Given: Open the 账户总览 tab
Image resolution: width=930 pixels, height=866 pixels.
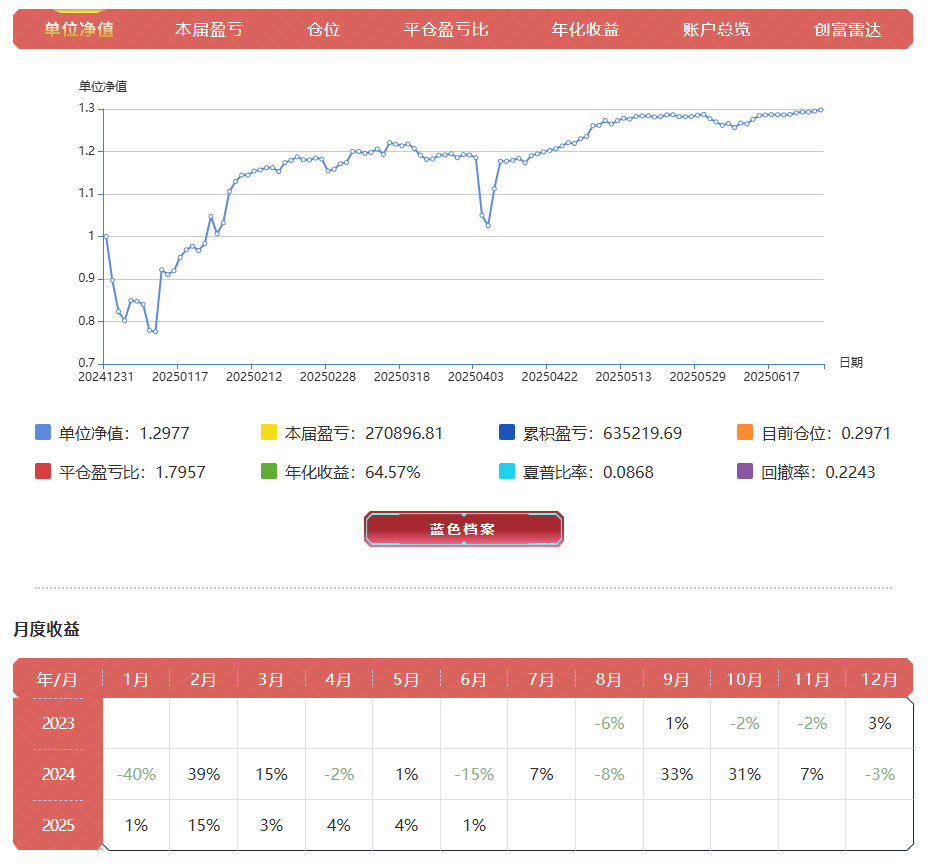Looking at the screenshot, I should (716, 29).
